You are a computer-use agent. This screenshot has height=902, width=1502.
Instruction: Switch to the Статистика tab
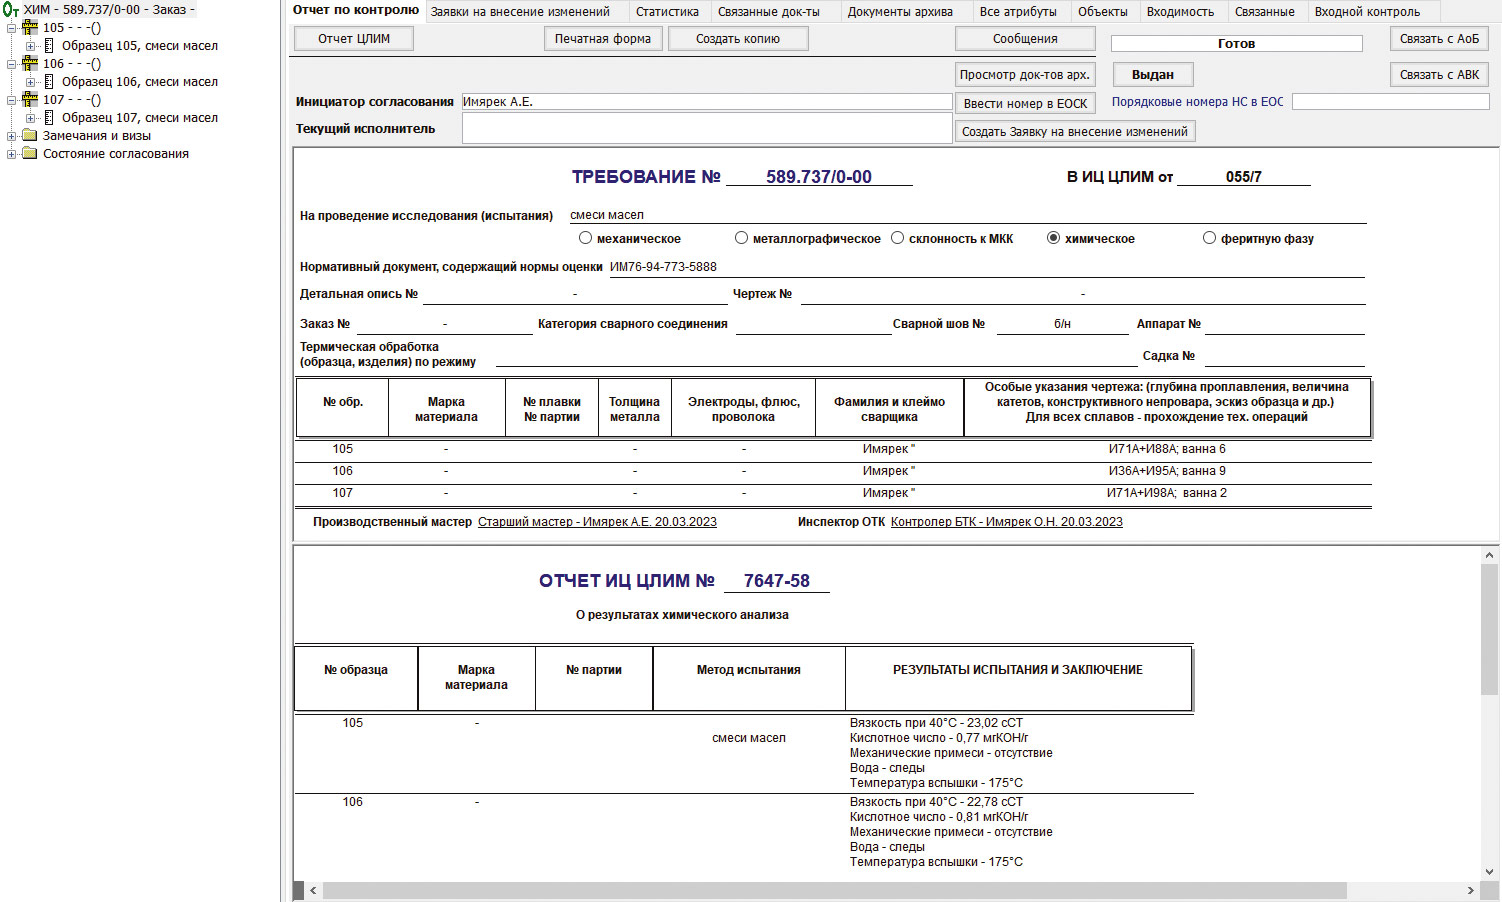(x=667, y=12)
